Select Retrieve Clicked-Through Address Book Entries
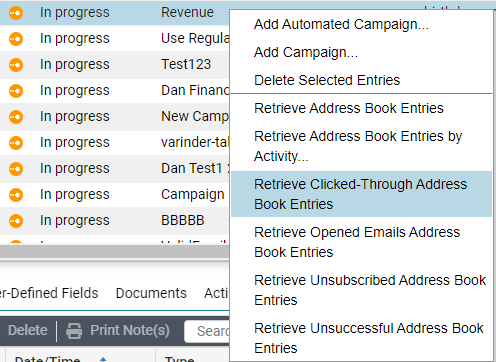The height and width of the screenshot is (362, 496). pos(361,194)
